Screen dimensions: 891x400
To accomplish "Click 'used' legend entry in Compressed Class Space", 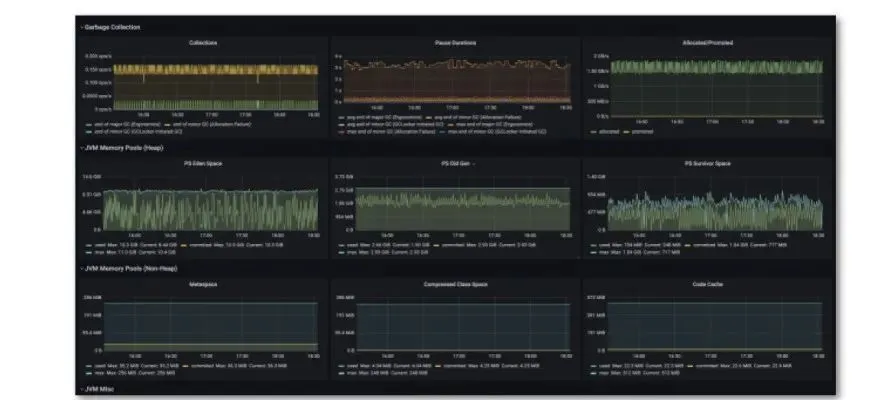I will pos(385,366).
